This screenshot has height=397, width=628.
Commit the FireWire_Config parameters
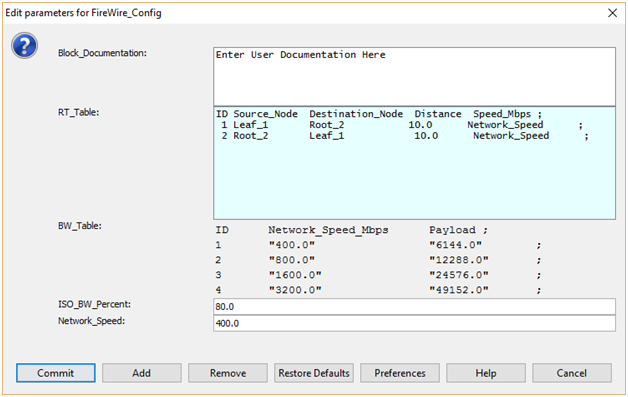coord(56,373)
